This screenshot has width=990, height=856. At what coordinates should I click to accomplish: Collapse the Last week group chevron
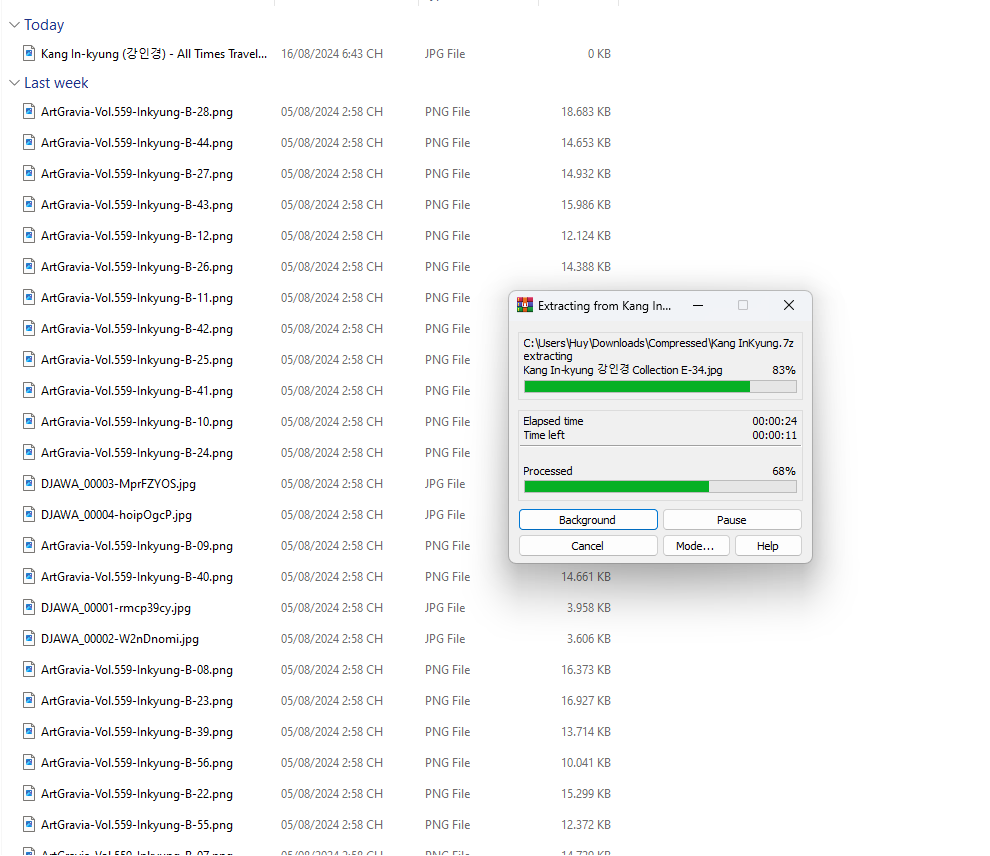tap(14, 83)
